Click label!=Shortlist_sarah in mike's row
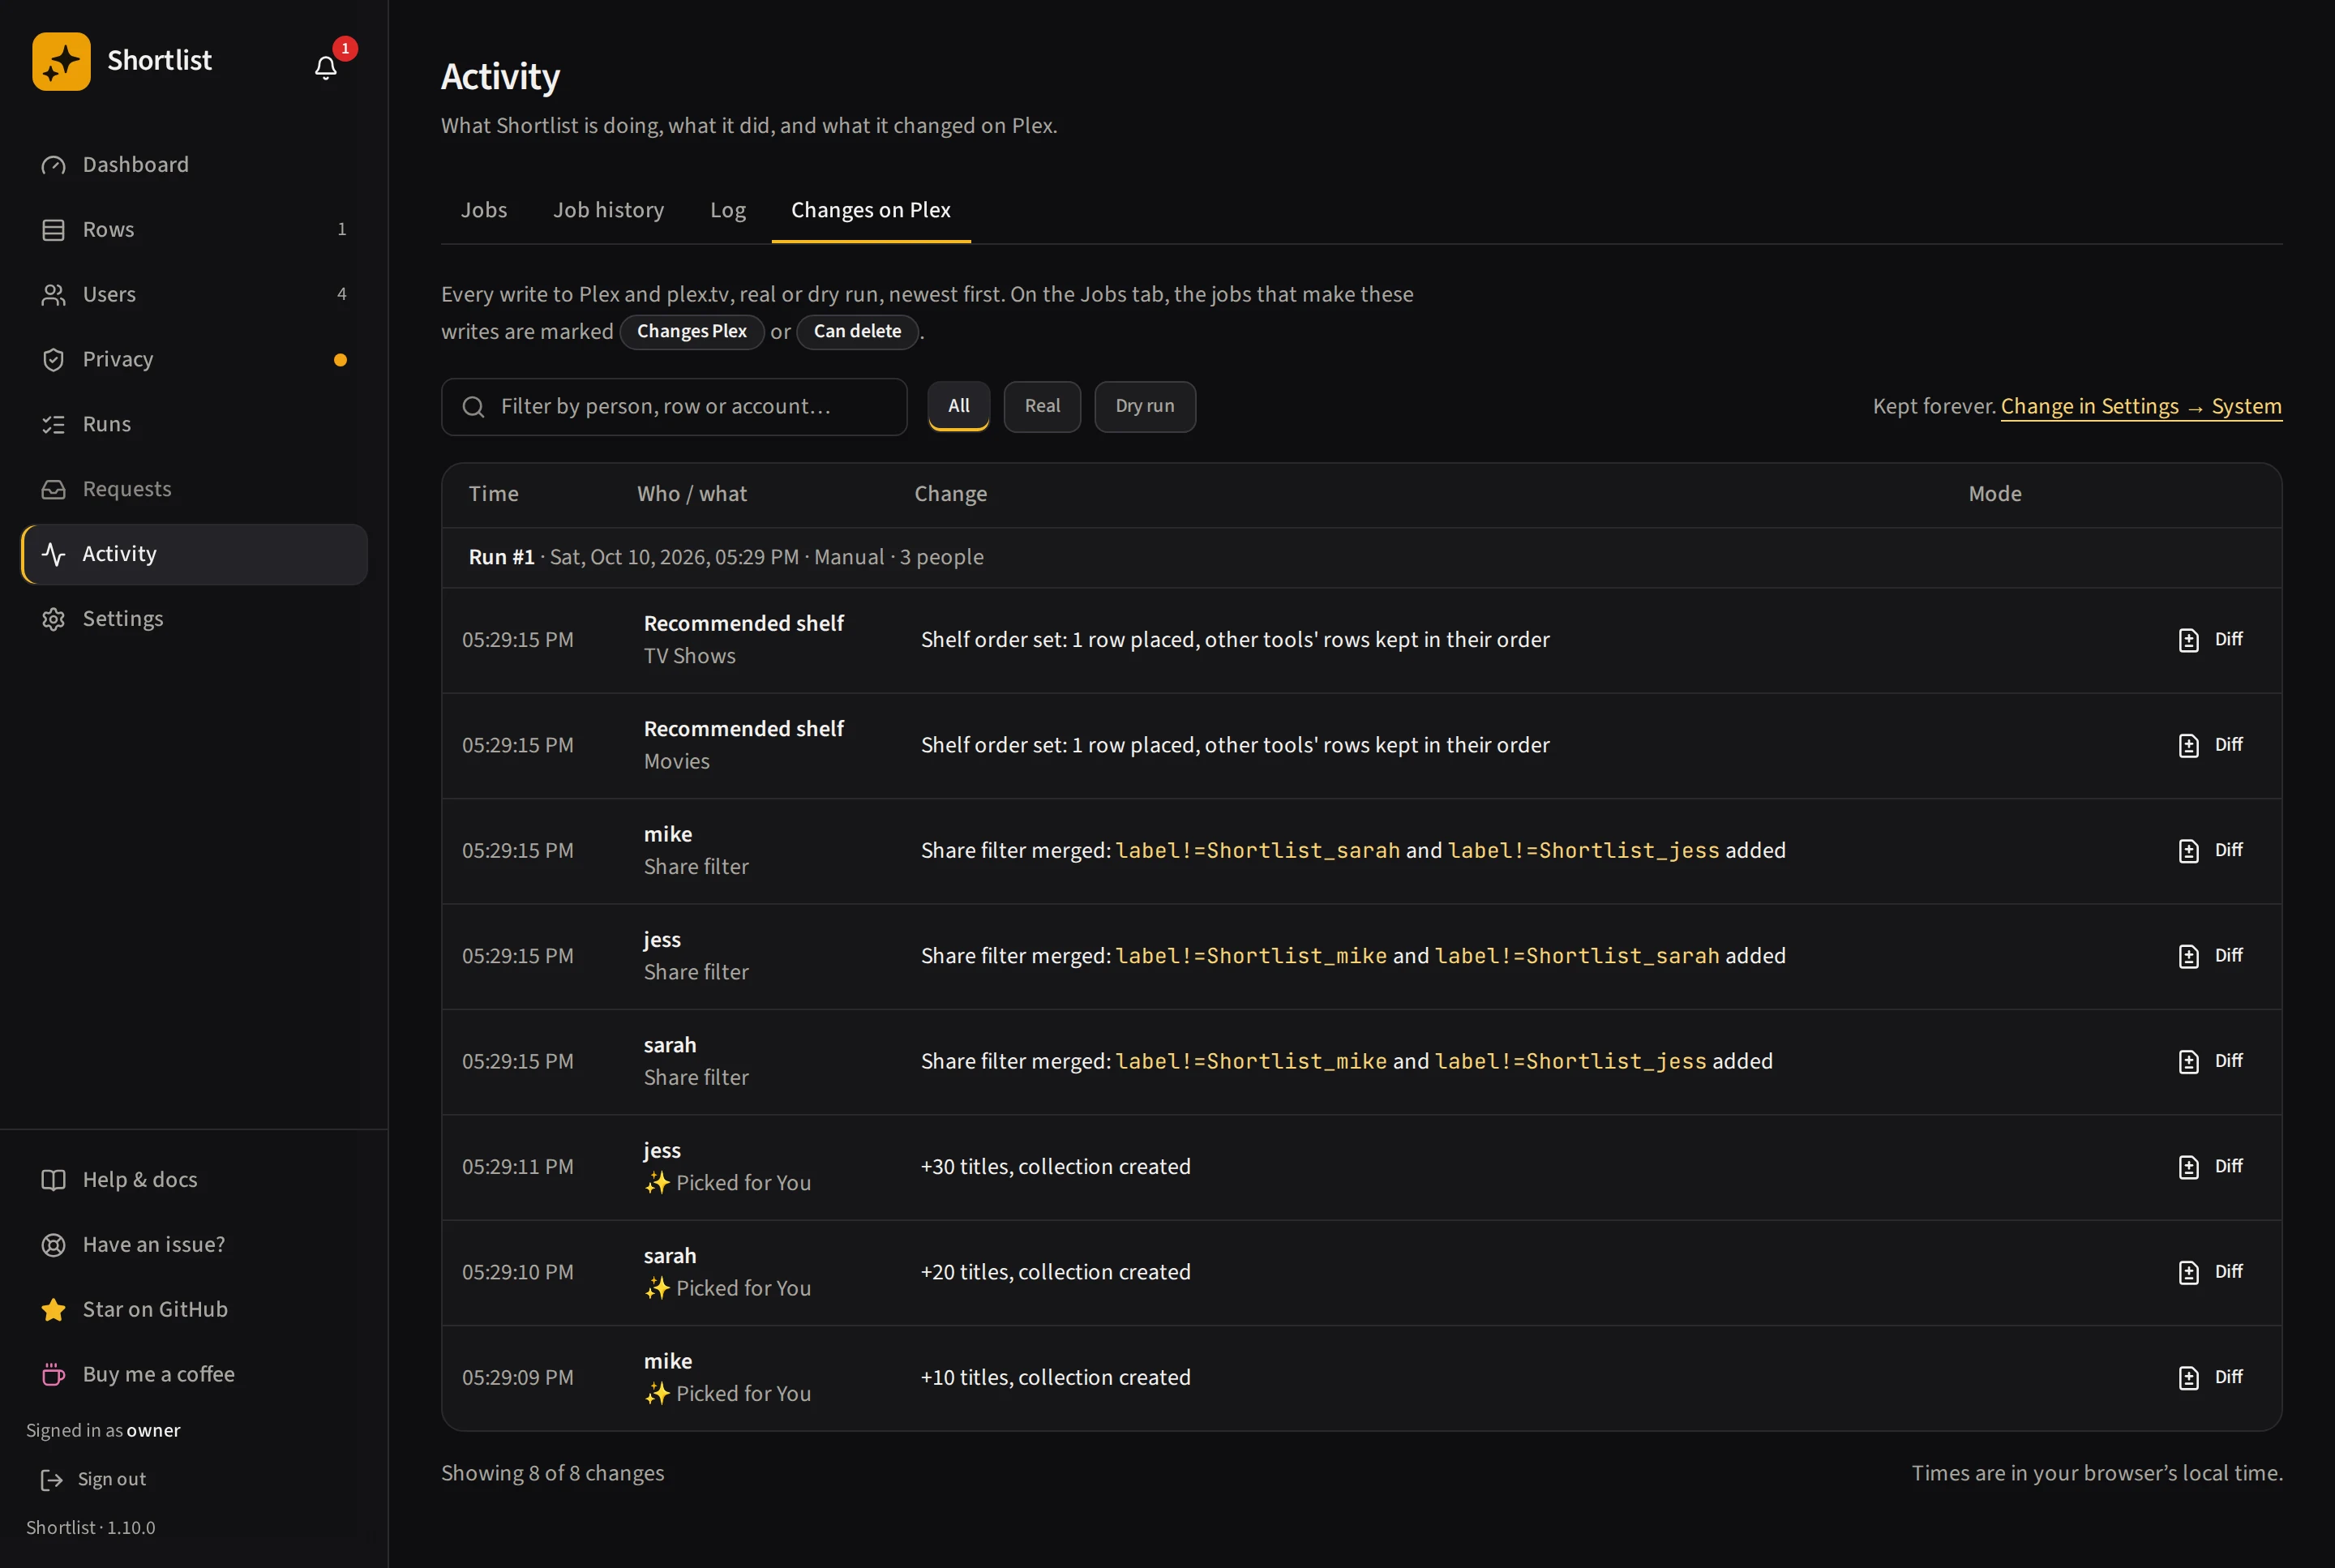This screenshot has width=2335, height=1568. pos(1257,851)
